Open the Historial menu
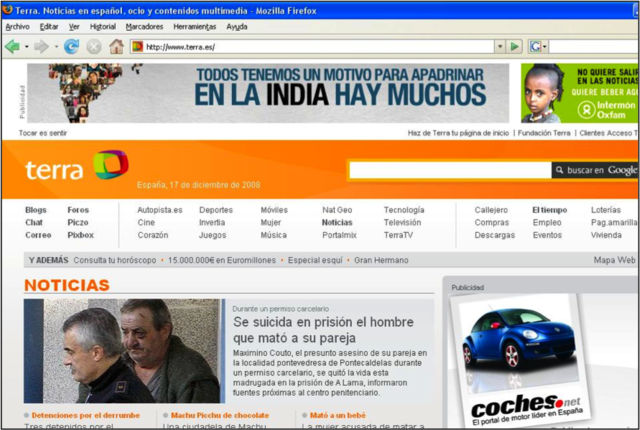This screenshot has width=640, height=430. (x=103, y=27)
